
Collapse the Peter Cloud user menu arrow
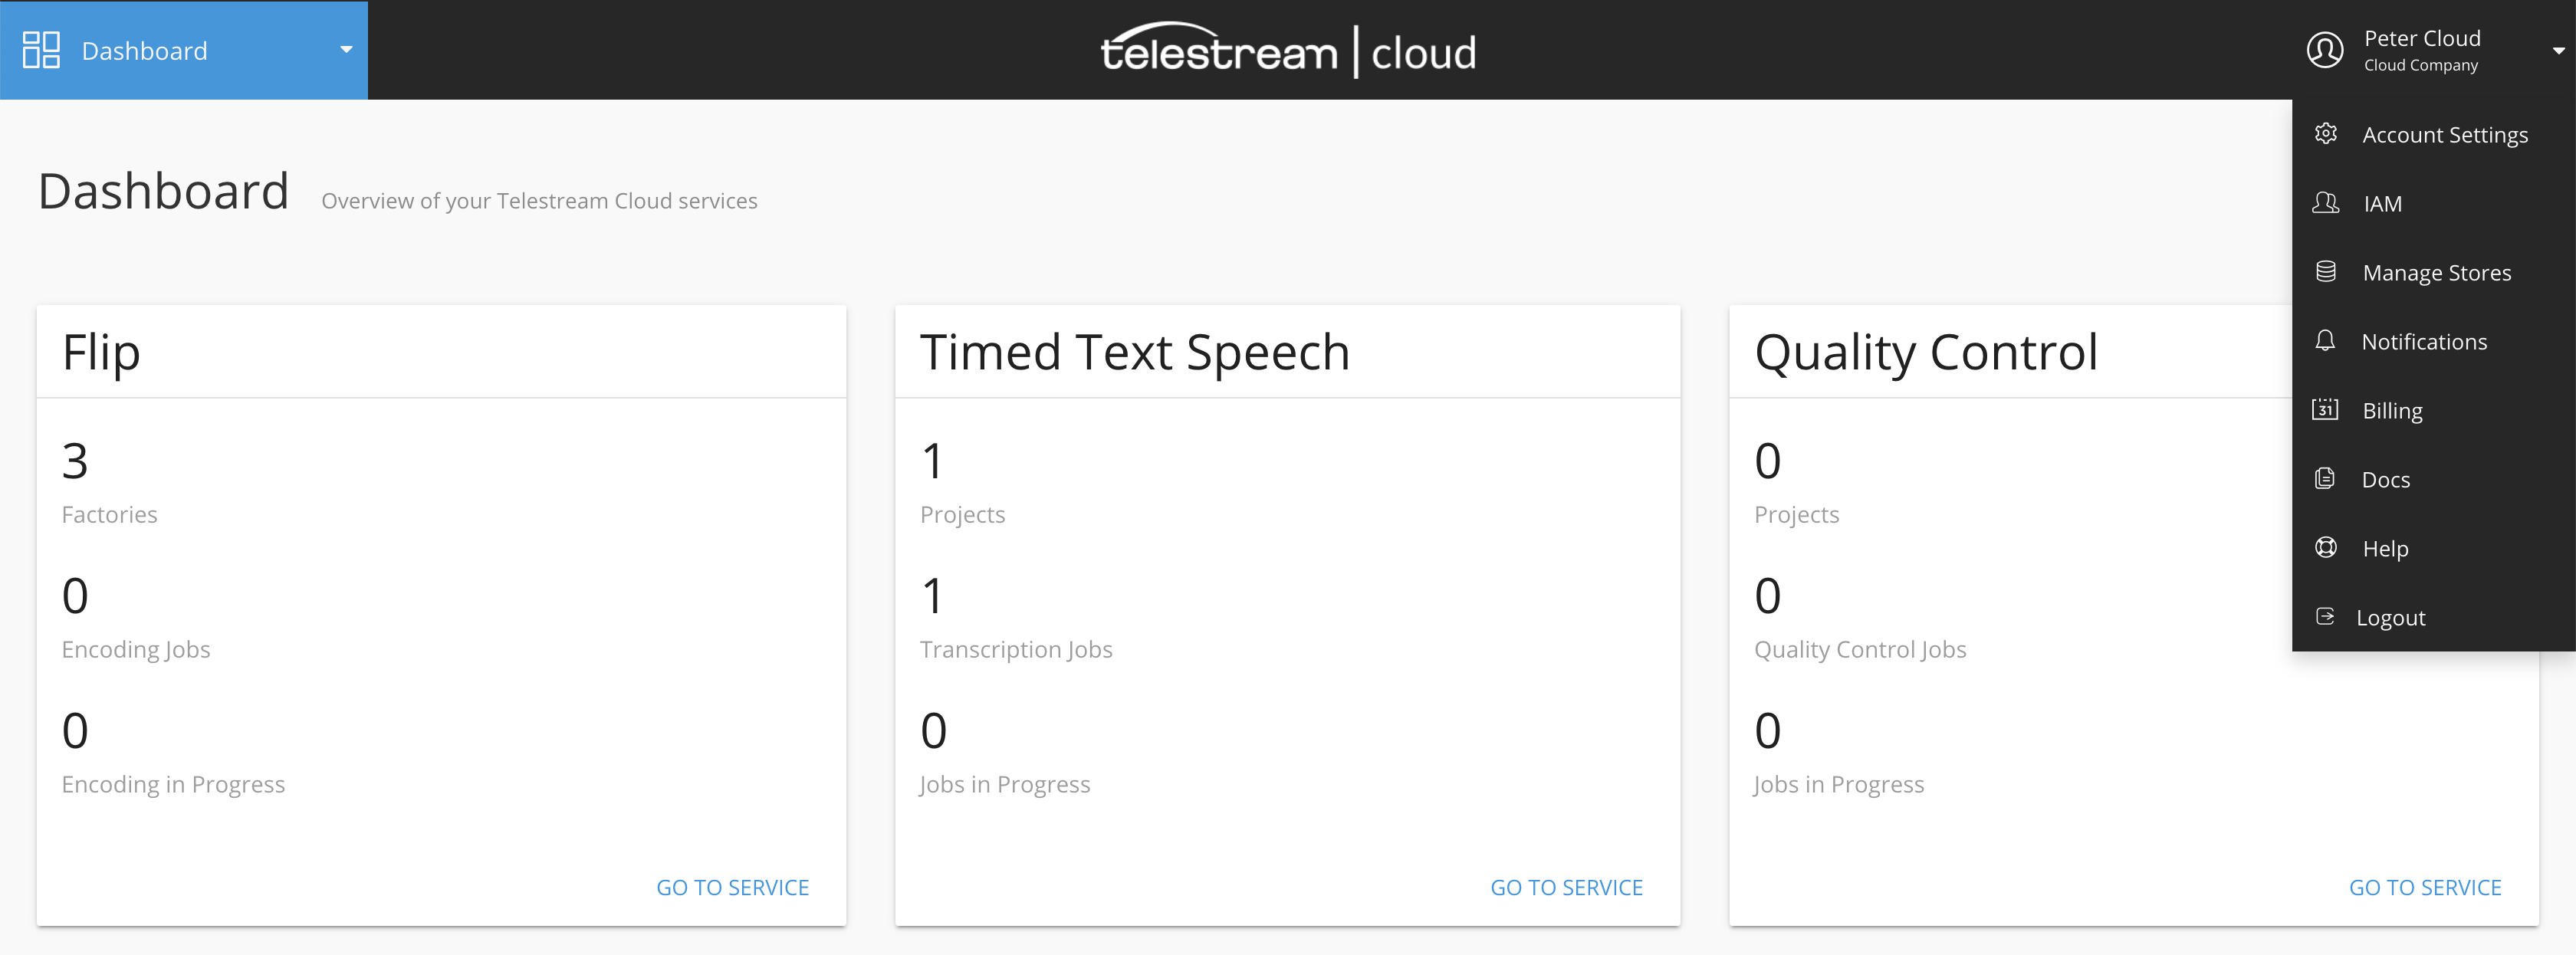[2558, 50]
